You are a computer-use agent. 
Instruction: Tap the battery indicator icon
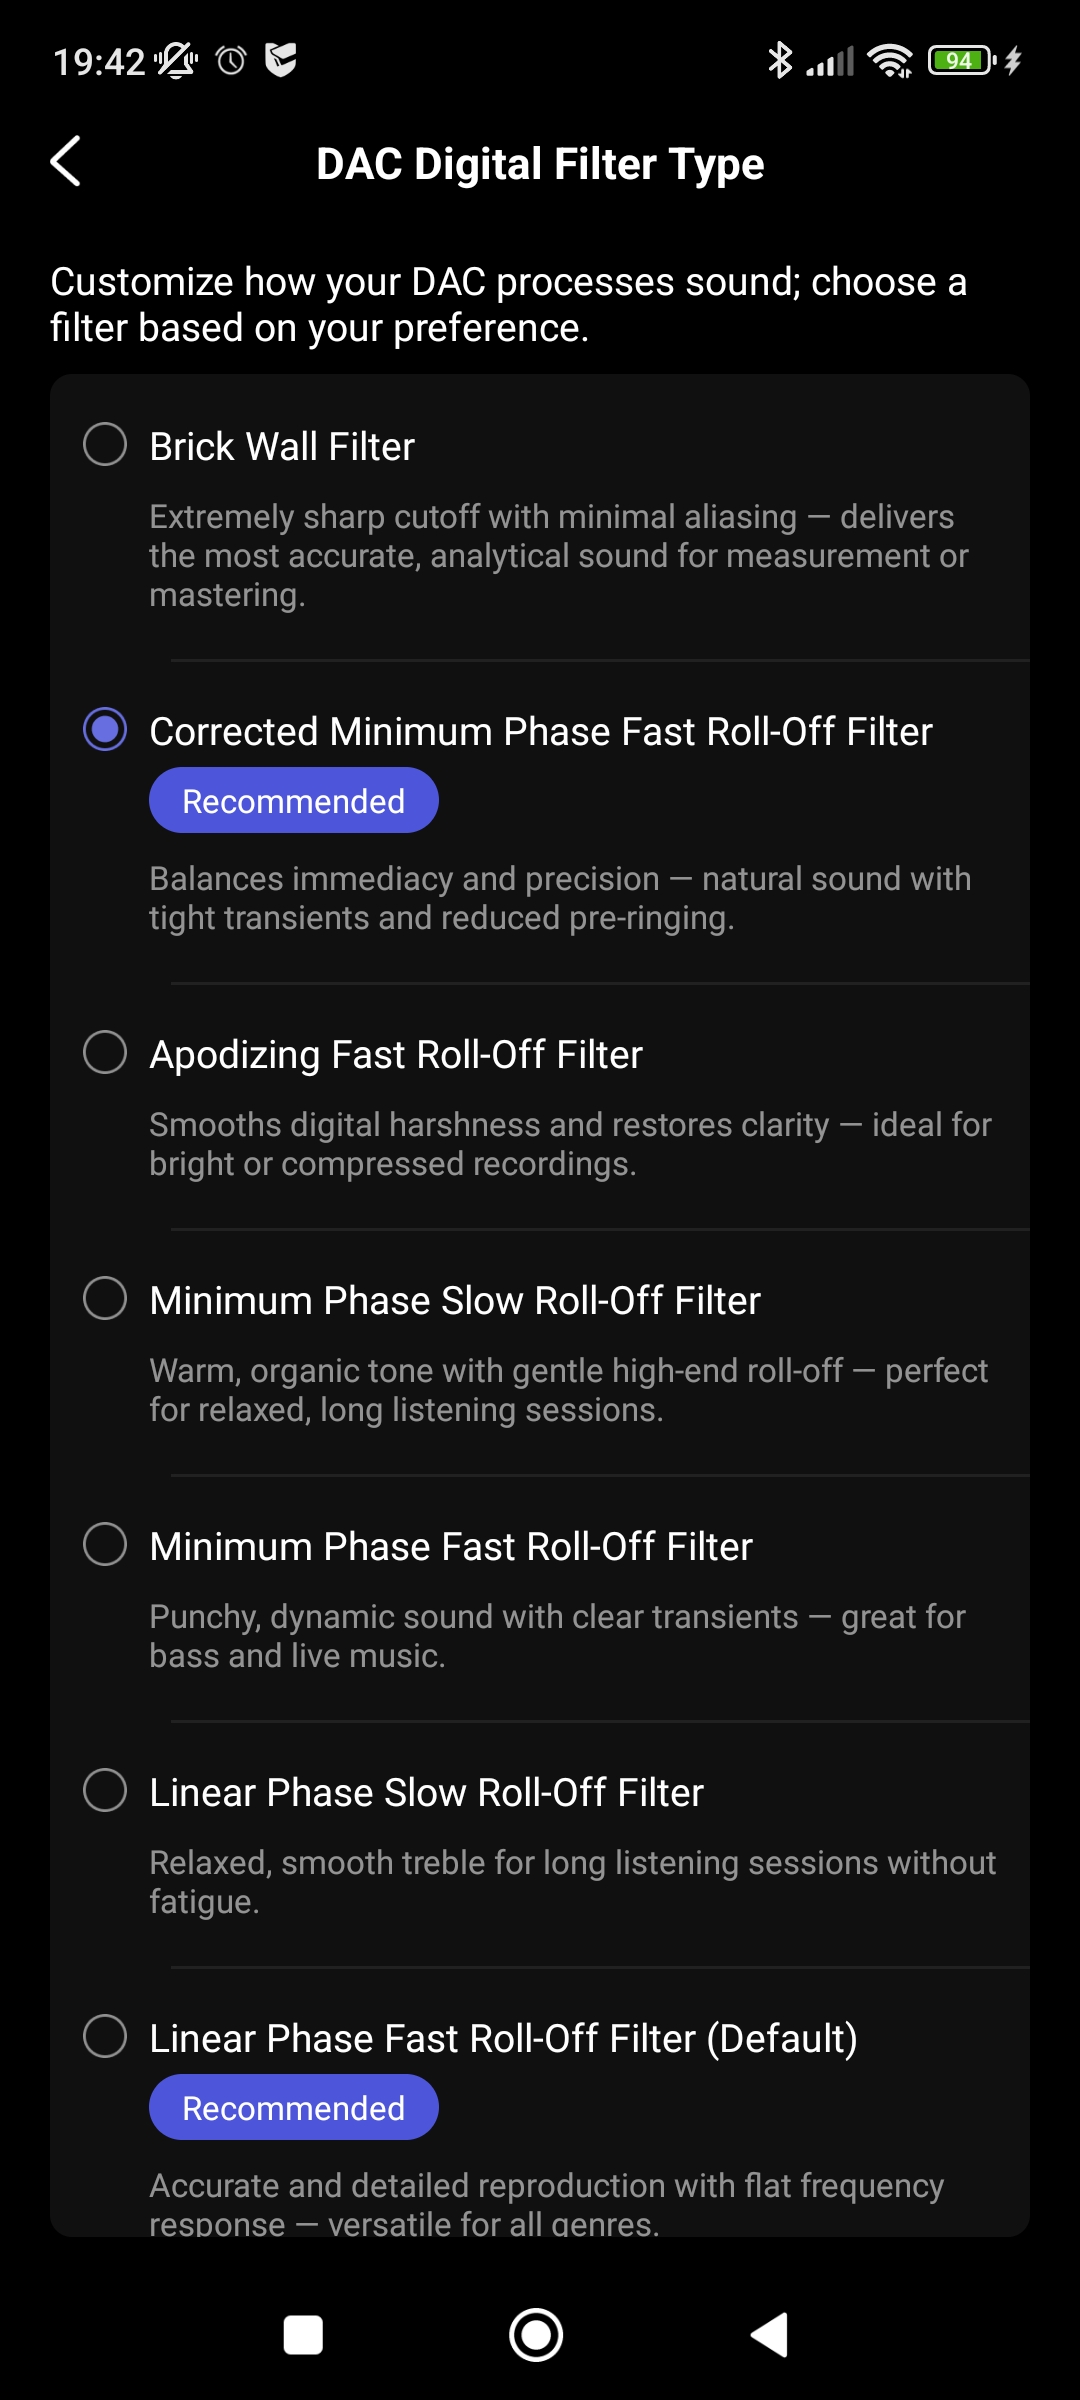pyautogui.click(x=960, y=60)
